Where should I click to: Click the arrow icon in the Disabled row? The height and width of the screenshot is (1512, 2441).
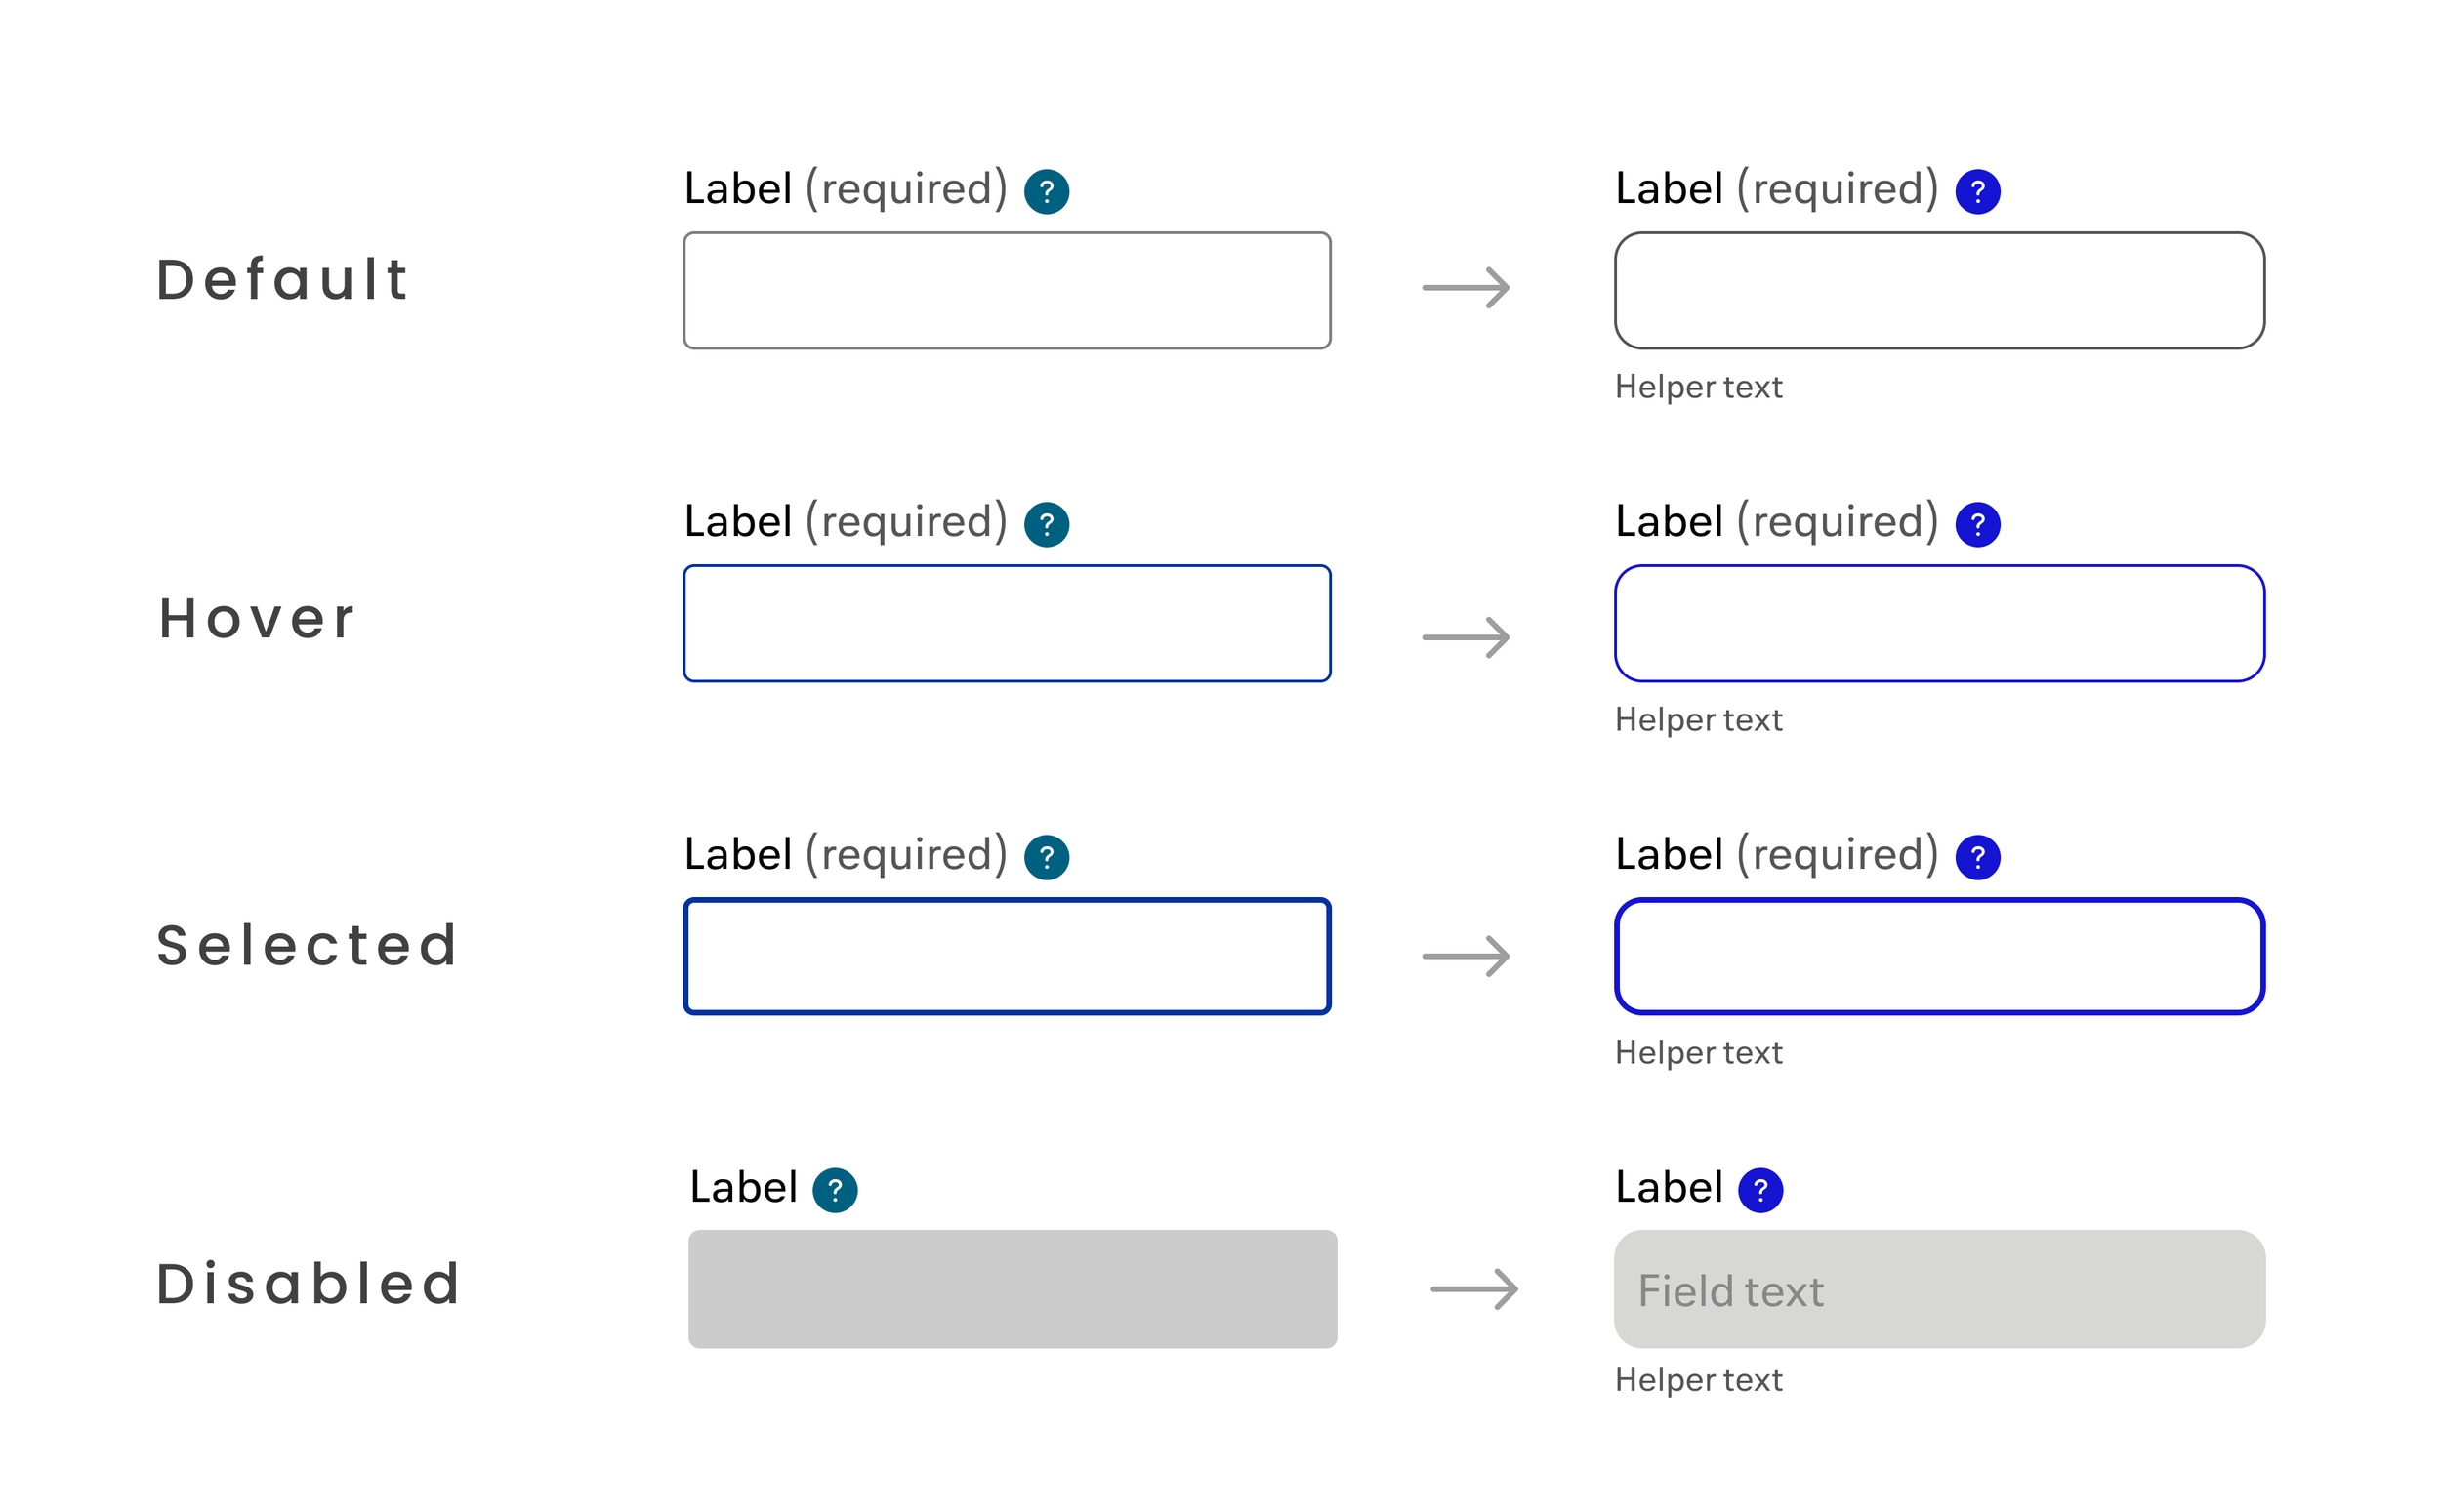coord(1474,1289)
